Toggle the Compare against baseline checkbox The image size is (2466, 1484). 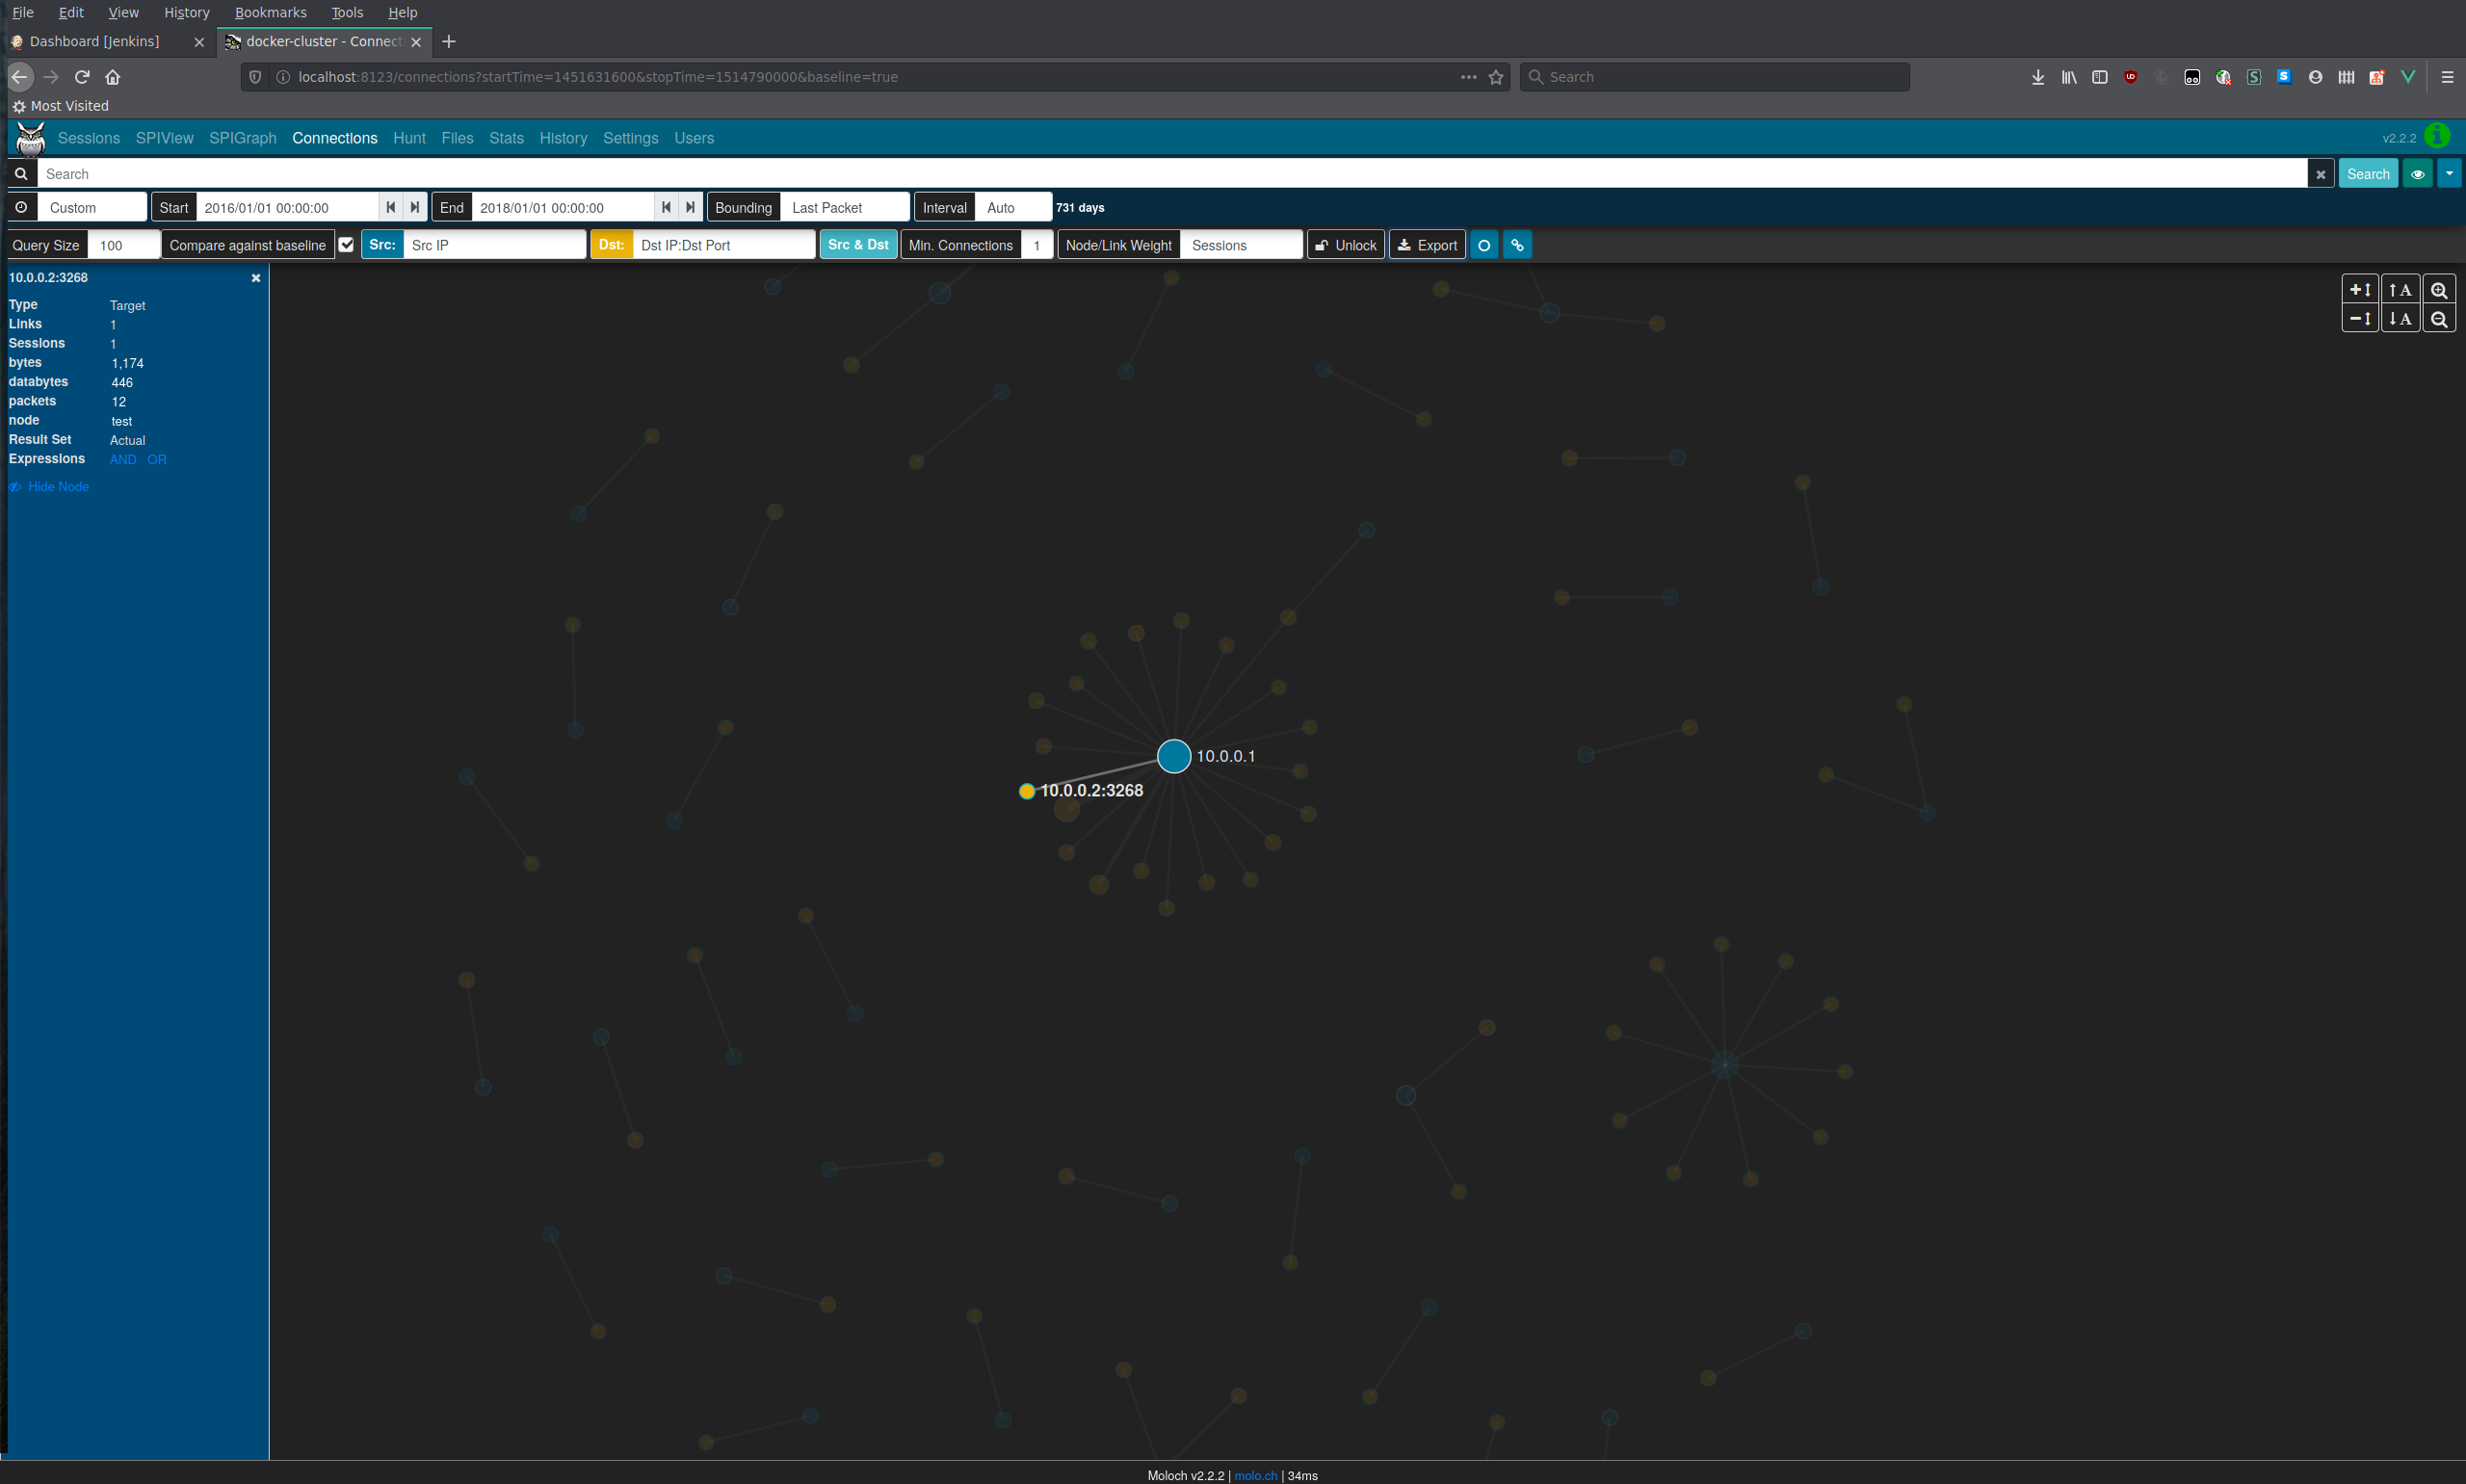[346, 244]
